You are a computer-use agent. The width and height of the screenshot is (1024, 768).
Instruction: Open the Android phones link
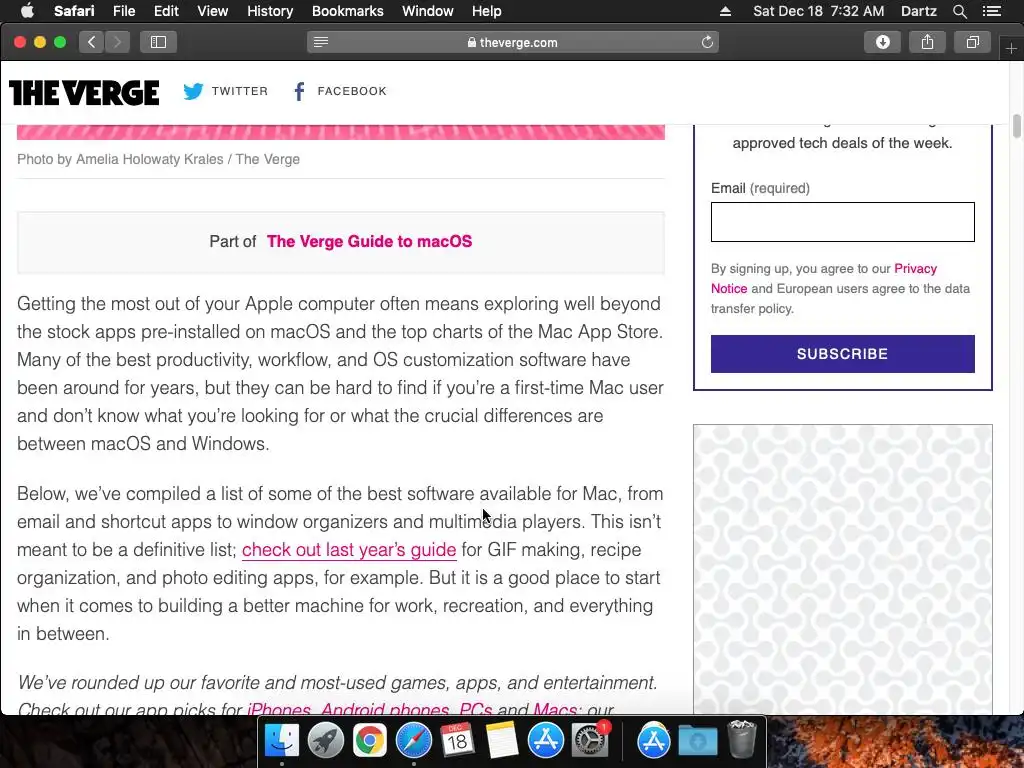point(385,709)
